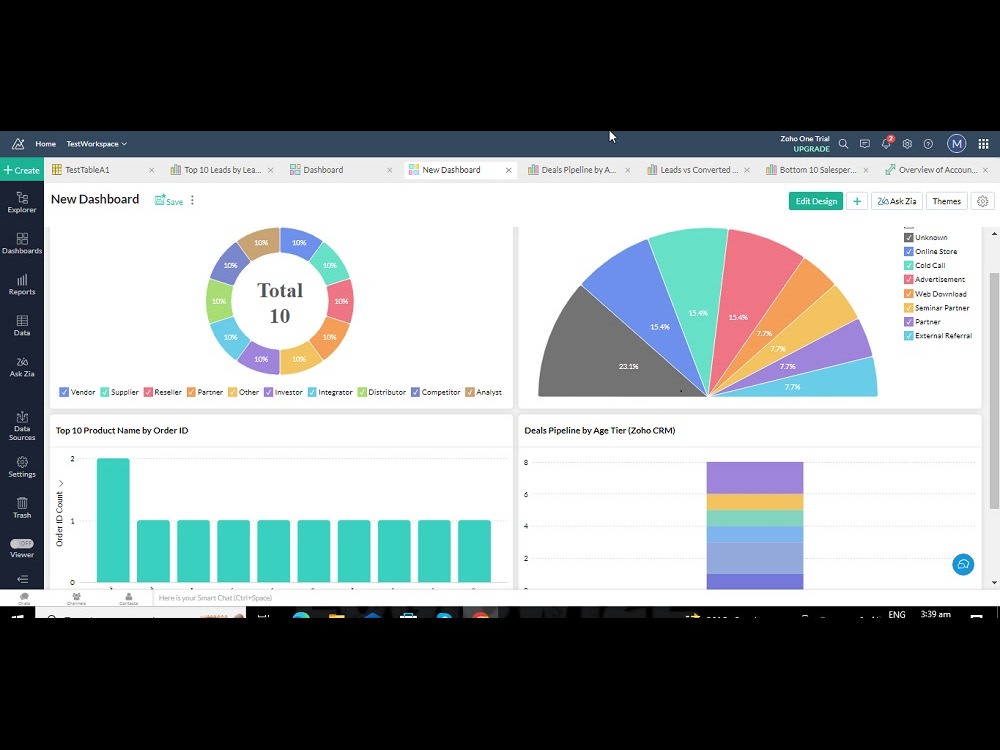Viewport: 1000px width, 750px height.
Task: Click the vertical scrollbar down arrow
Action: [x=994, y=582]
